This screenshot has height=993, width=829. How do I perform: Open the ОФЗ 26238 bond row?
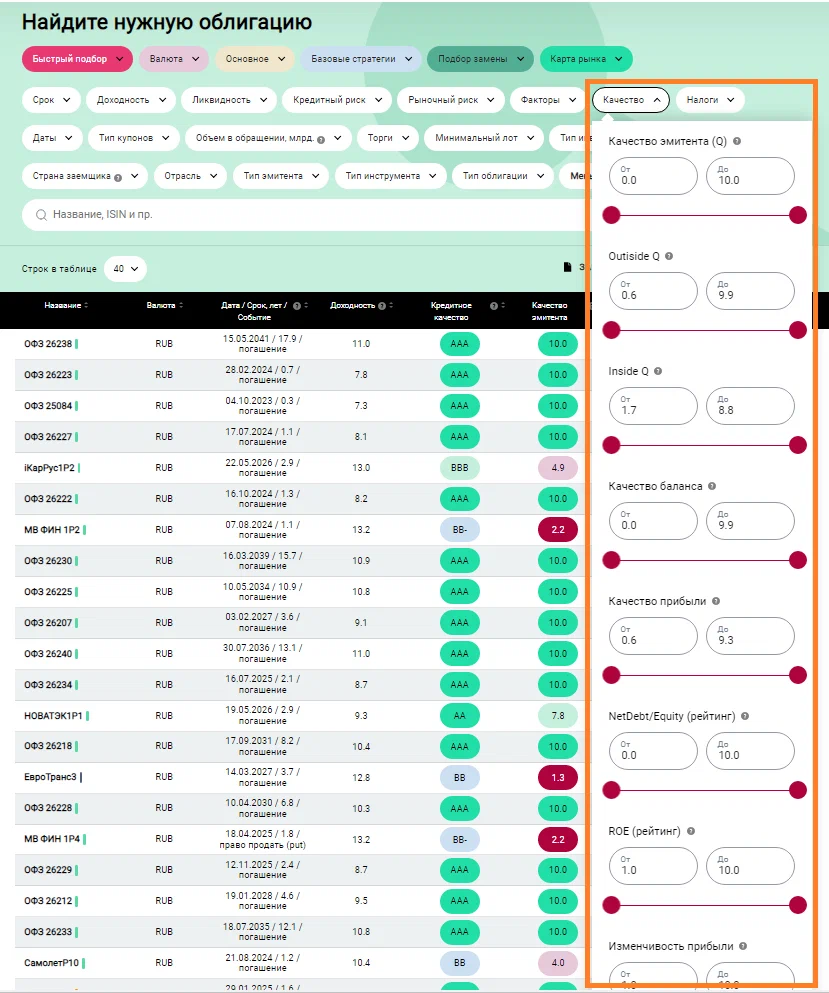click(x=48, y=344)
